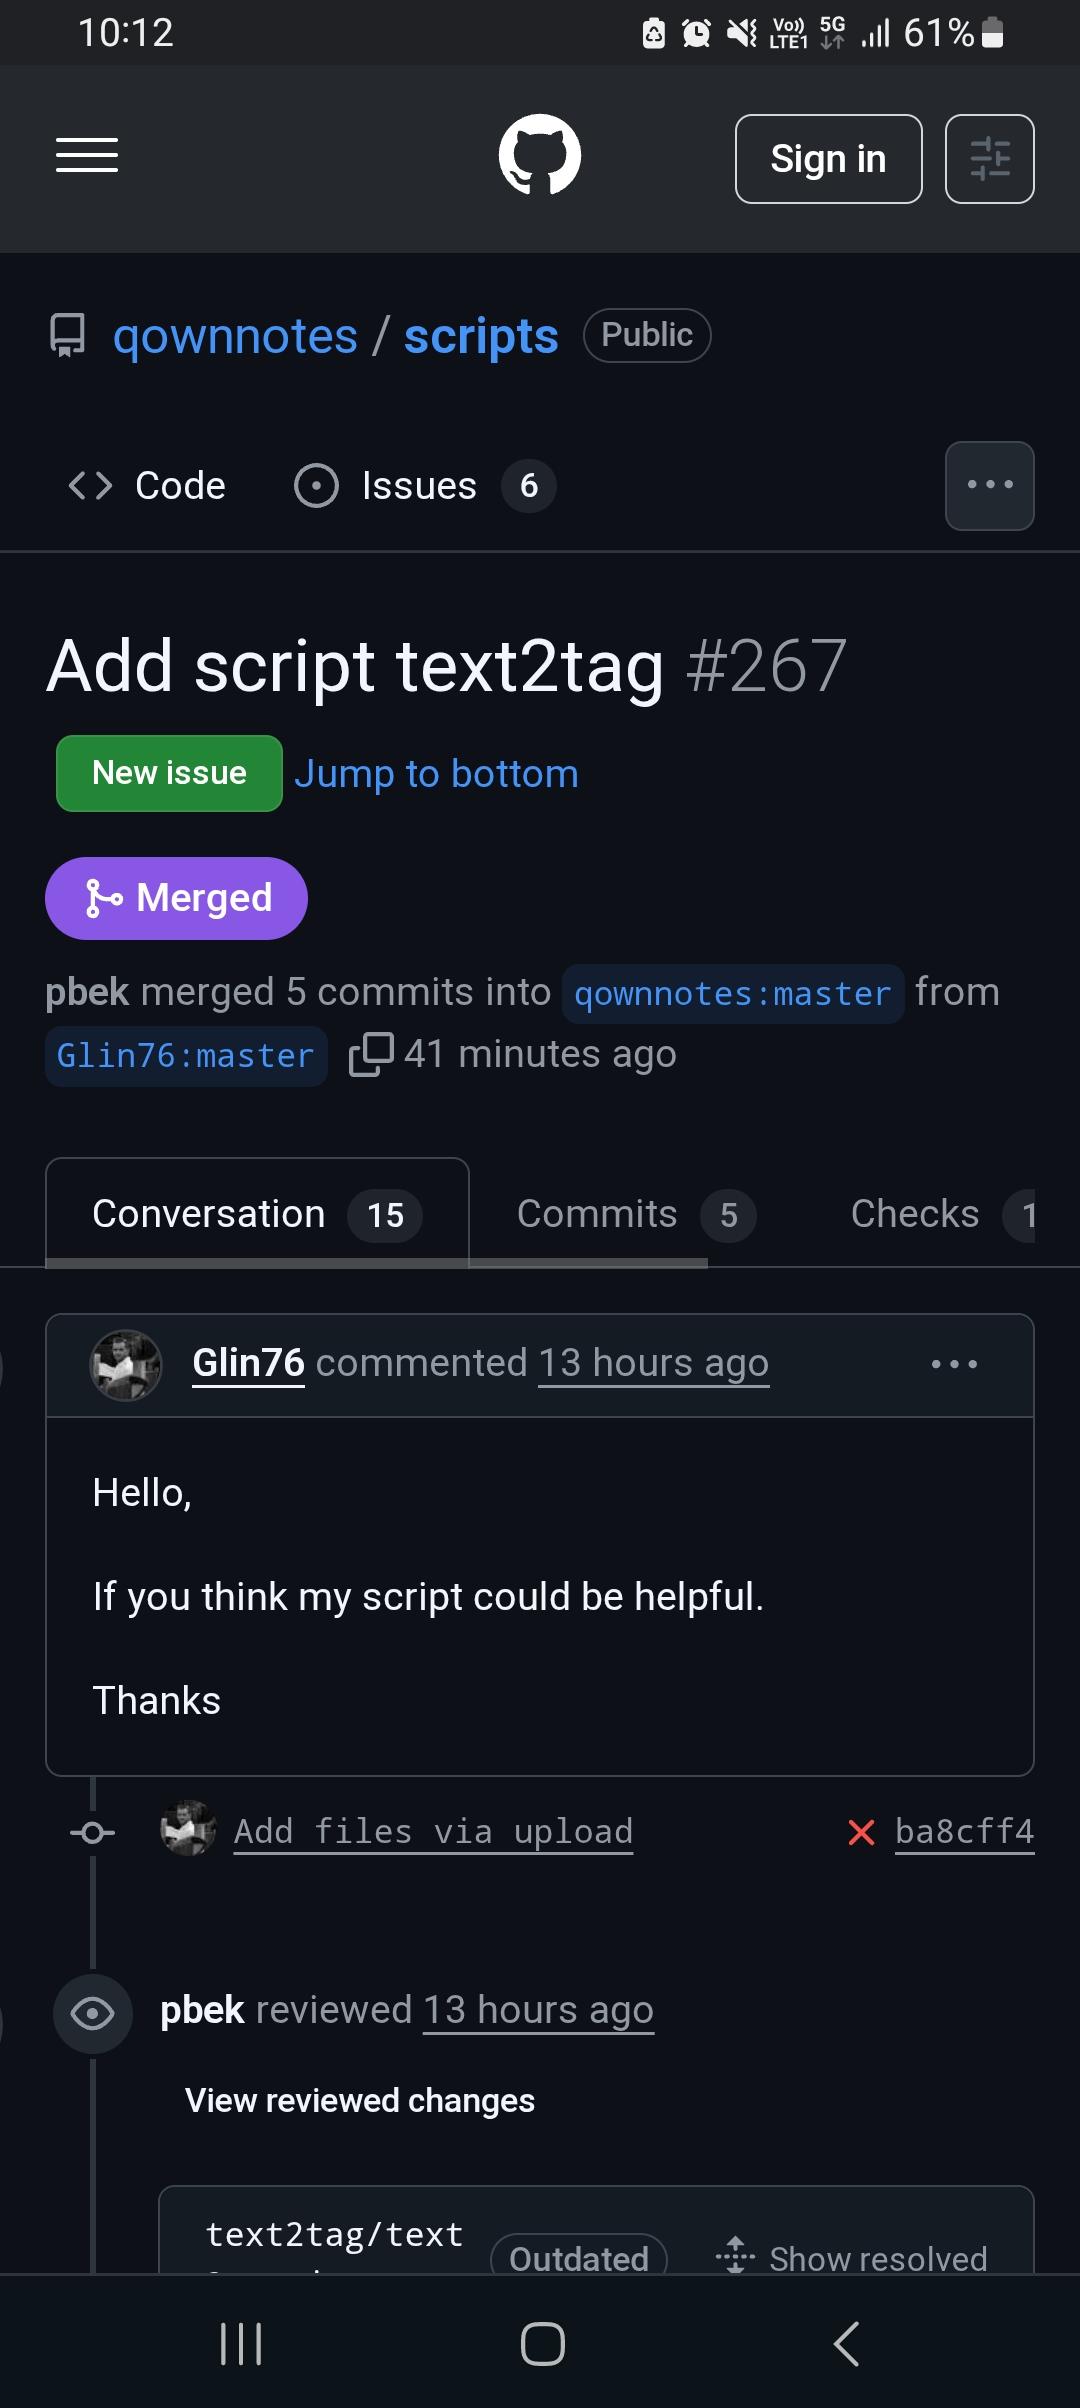Click the Sign in button
This screenshot has width=1080, height=2408.
[829, 159]
